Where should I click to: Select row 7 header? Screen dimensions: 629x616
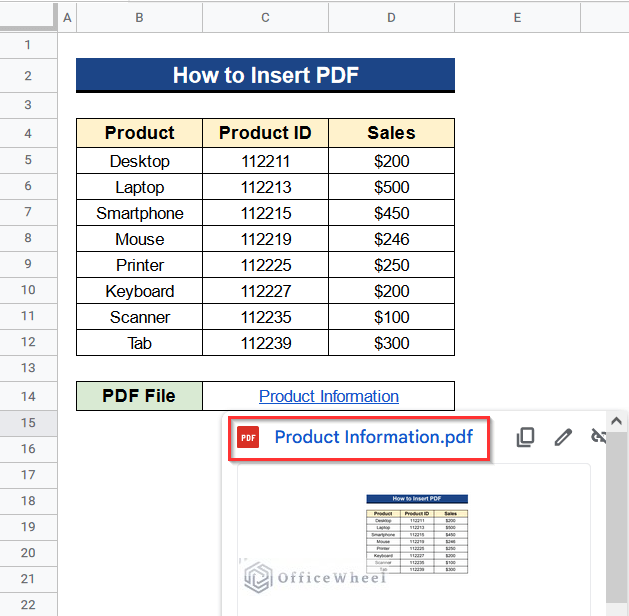[x=28, y=213]
